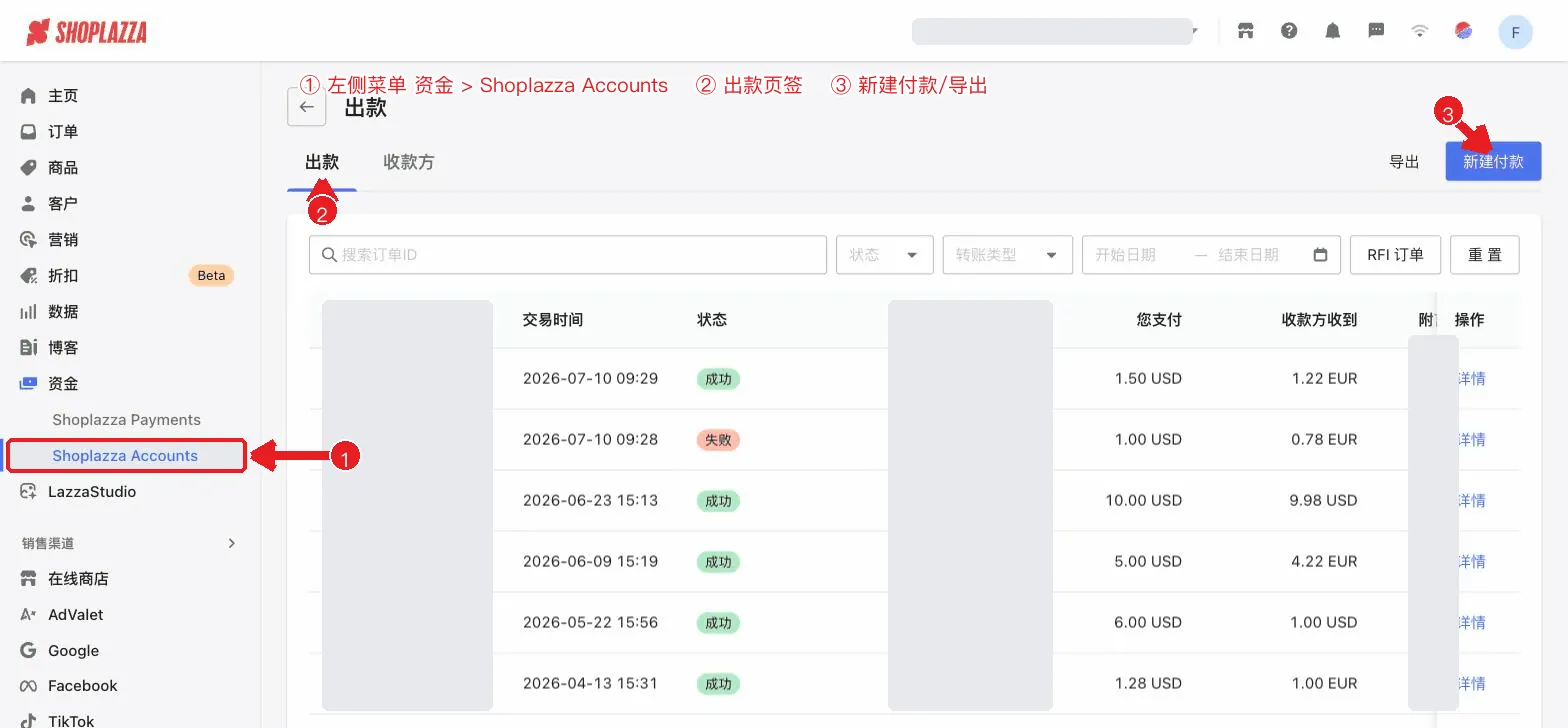Open 订单 orders in the sidebar

63,132
